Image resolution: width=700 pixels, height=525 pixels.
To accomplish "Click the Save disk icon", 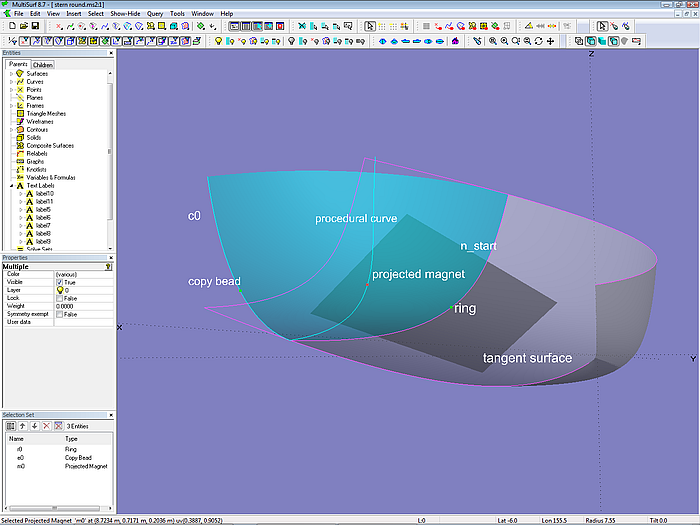I will 35,26.
